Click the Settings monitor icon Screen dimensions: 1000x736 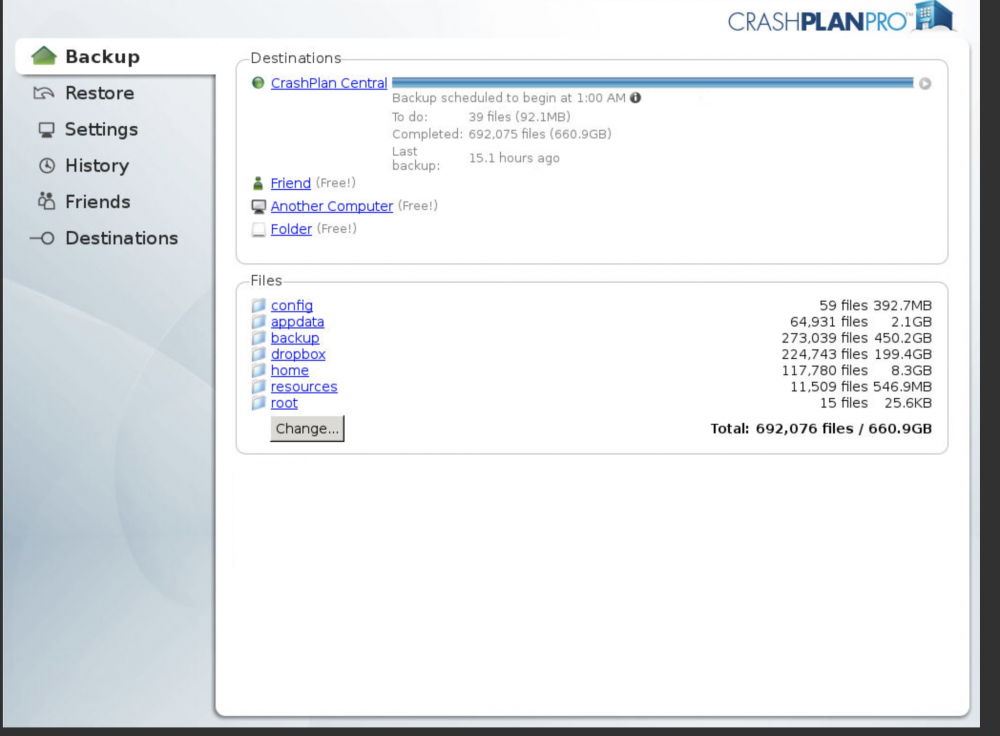(47, 130)
